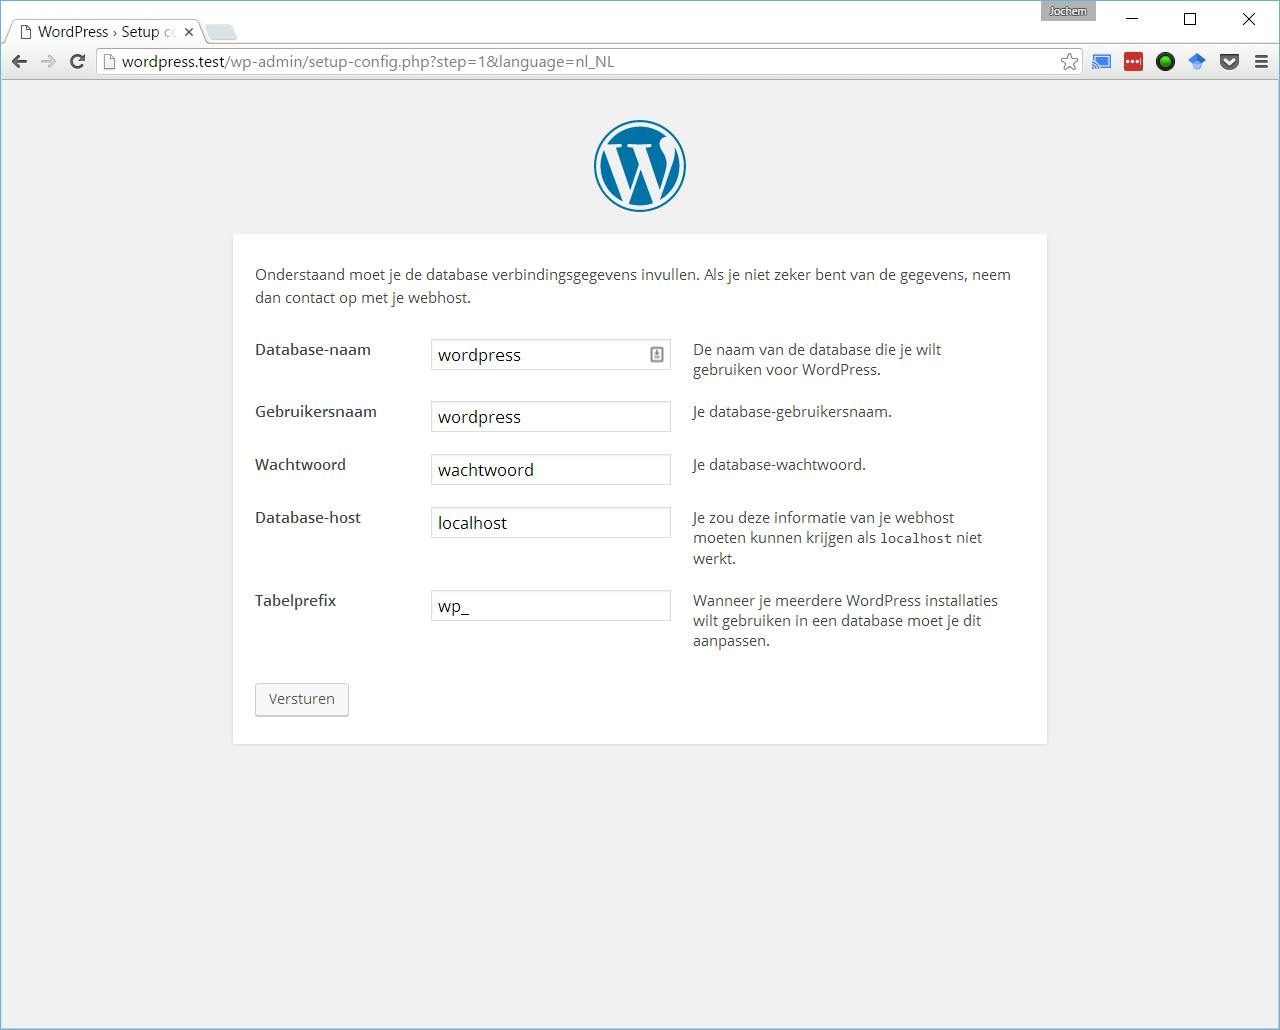The image size is (1280, 1030).
Task: Click the Database-host input field
Action: coord(551,523)
